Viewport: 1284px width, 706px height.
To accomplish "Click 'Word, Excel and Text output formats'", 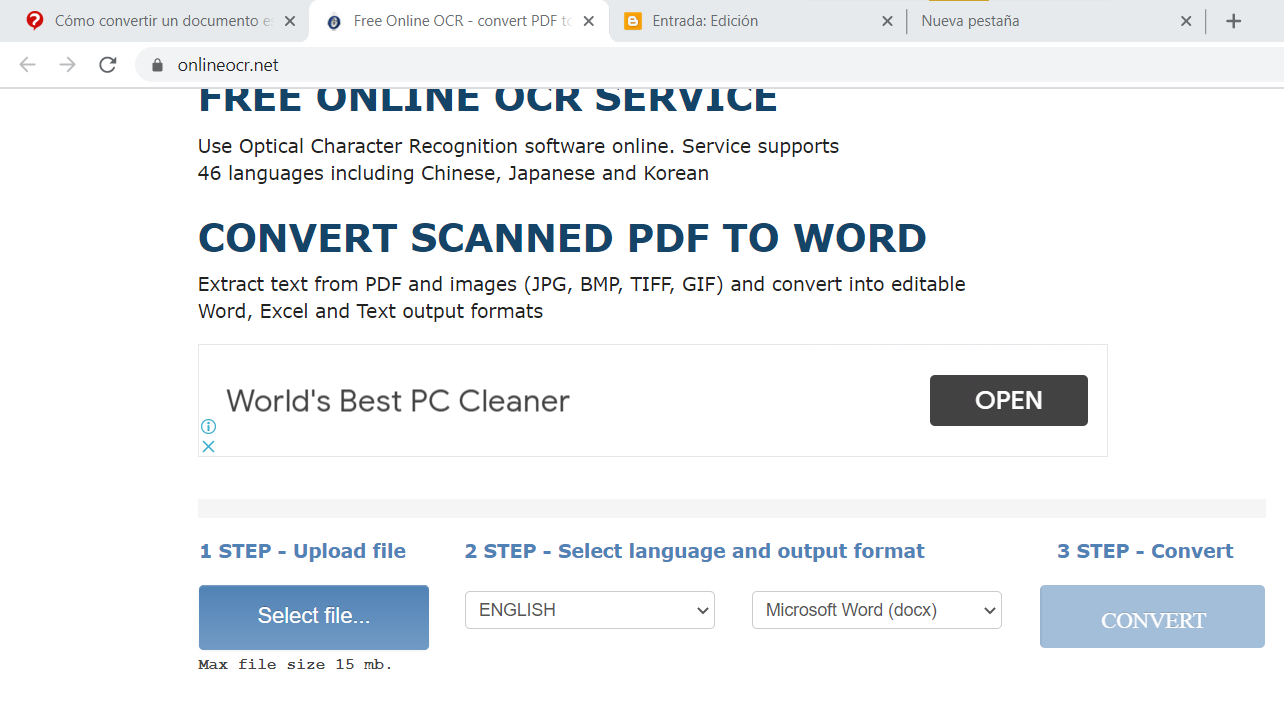I will click(x=370, y=311).
